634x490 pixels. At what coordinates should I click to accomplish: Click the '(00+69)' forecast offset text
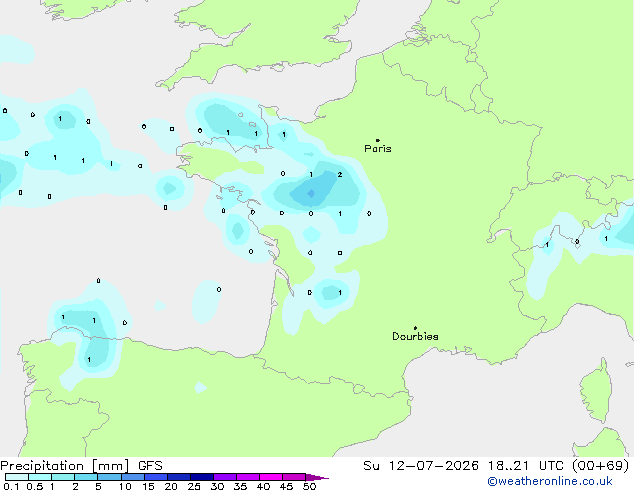(600, 466)
